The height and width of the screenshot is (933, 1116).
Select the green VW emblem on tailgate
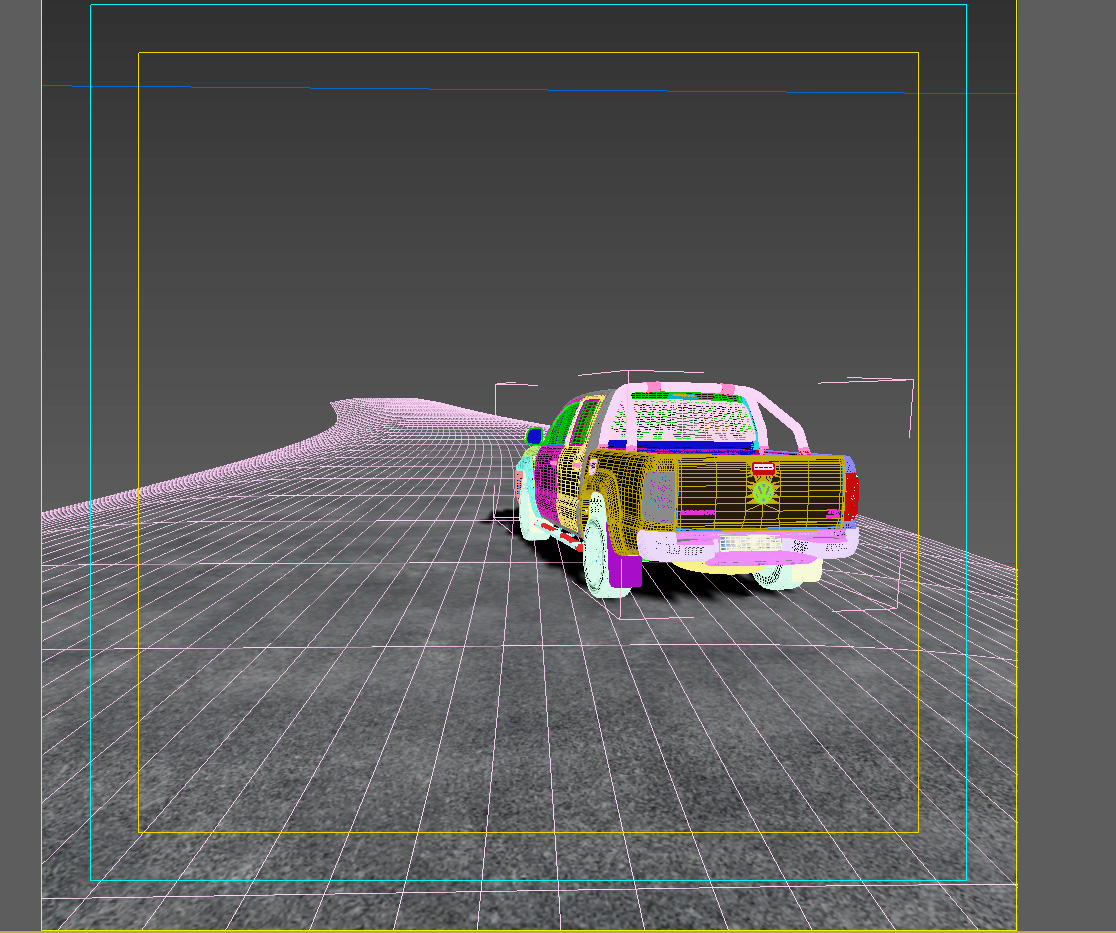tap(763, 492)
